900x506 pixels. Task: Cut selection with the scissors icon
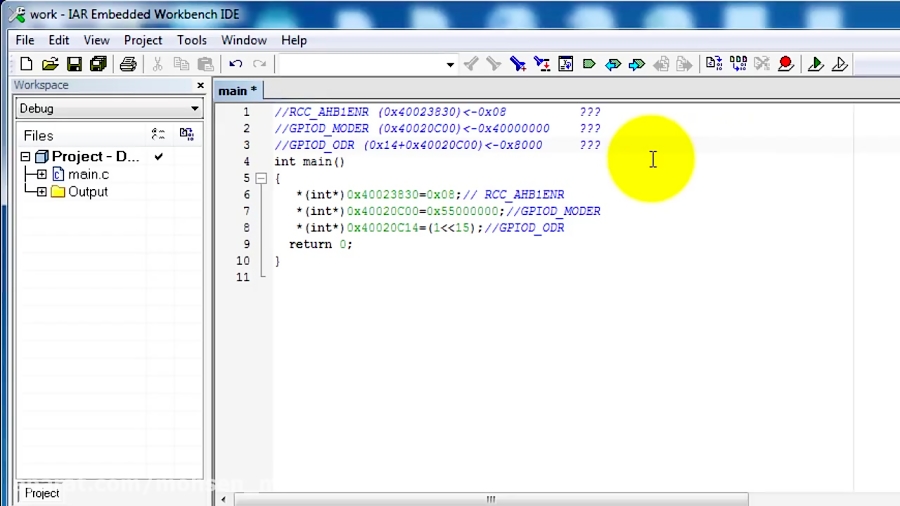157,64
